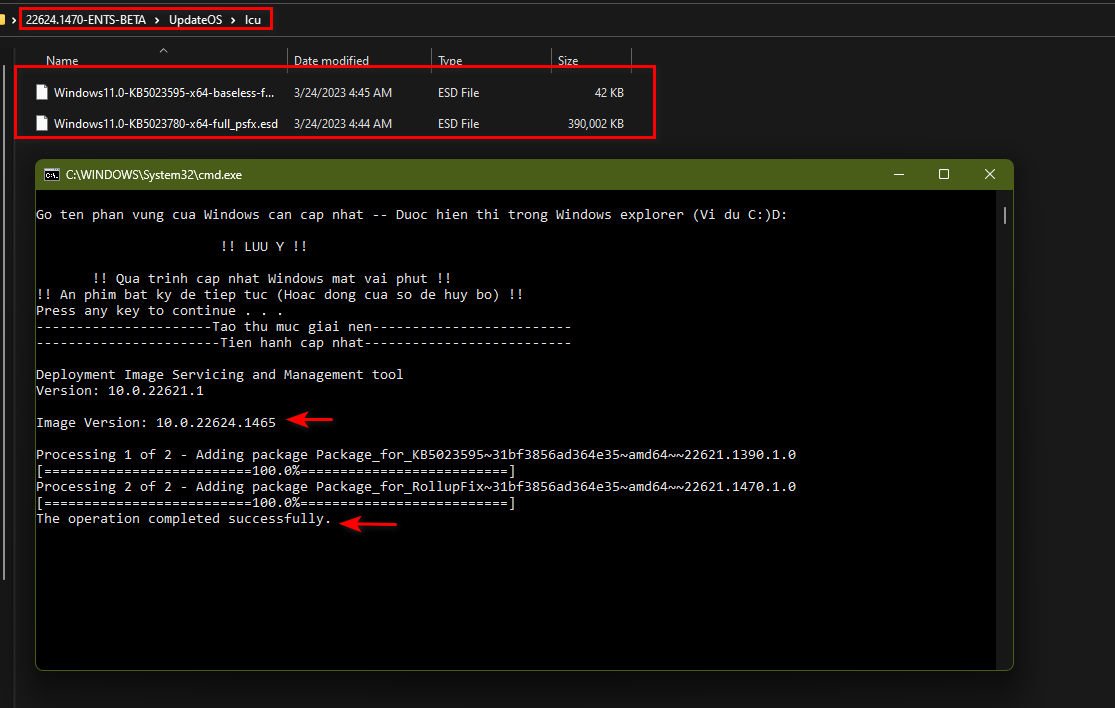
Task: Click the 'Go ten phan vung' prompt line
Action: tap(412, 215)
